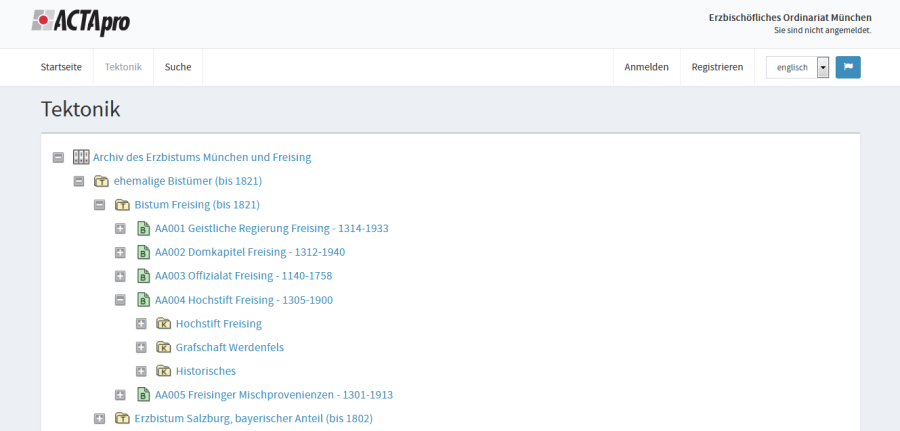The image size is (900, 431).
Task: Open the Suche menu item
Action: pyautogui.click(x=178, y=67)
